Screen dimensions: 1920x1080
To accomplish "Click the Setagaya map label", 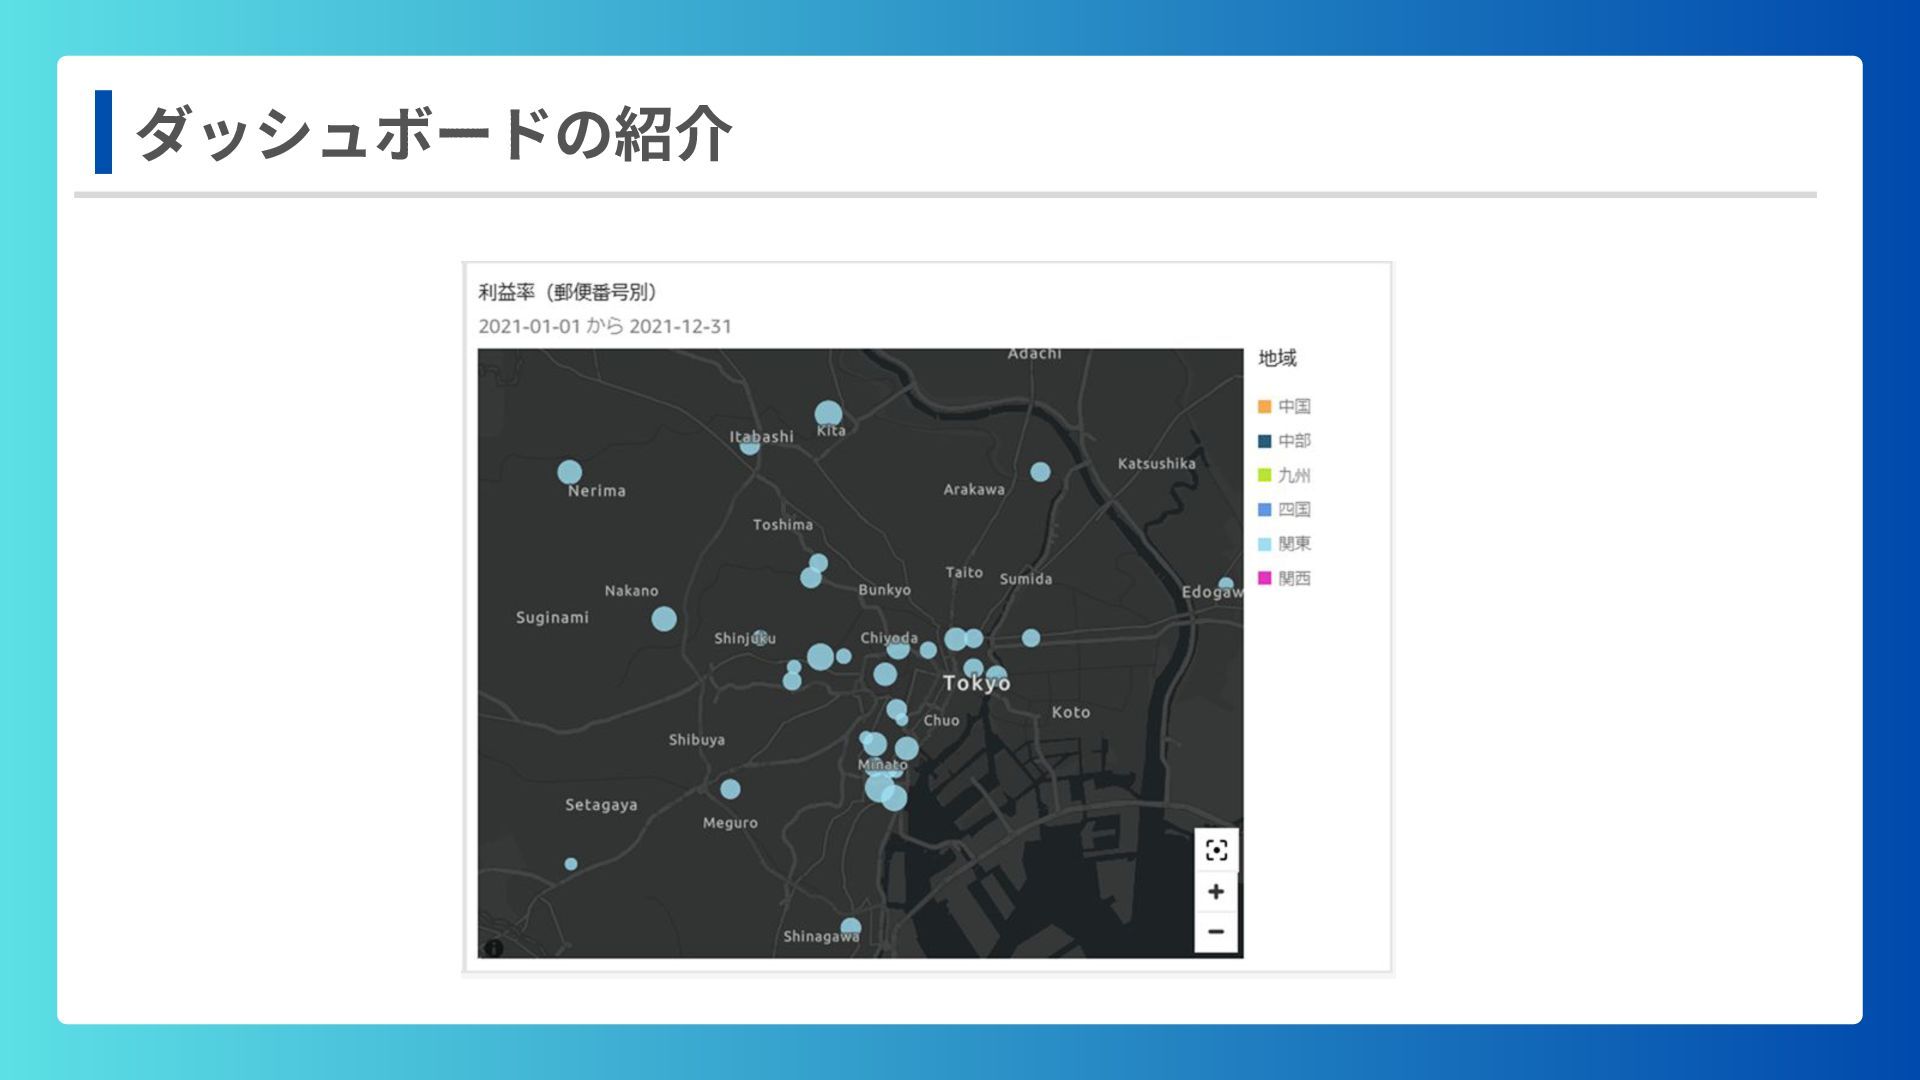I will [x=601, y=805].
